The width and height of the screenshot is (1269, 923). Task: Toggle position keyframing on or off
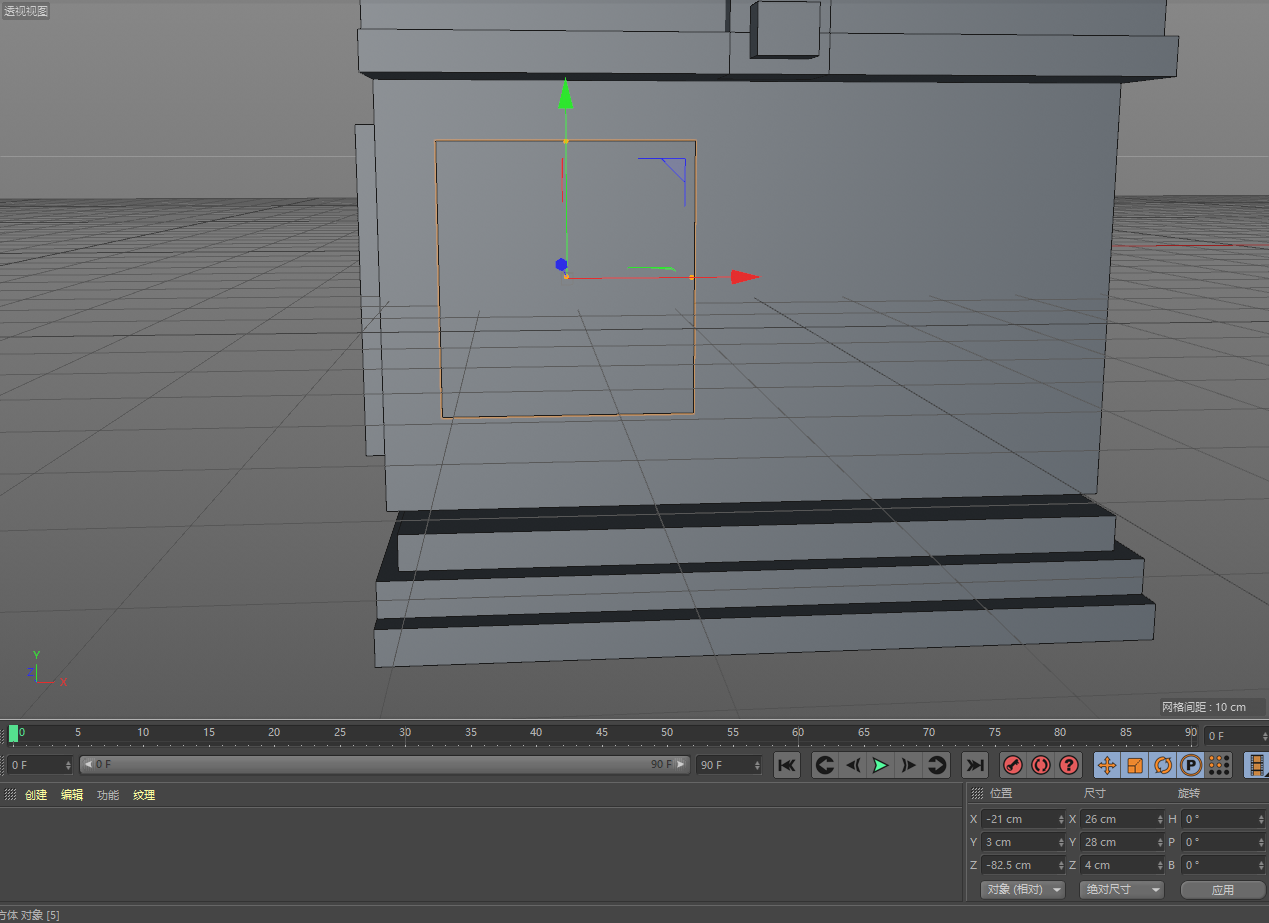1107,765
